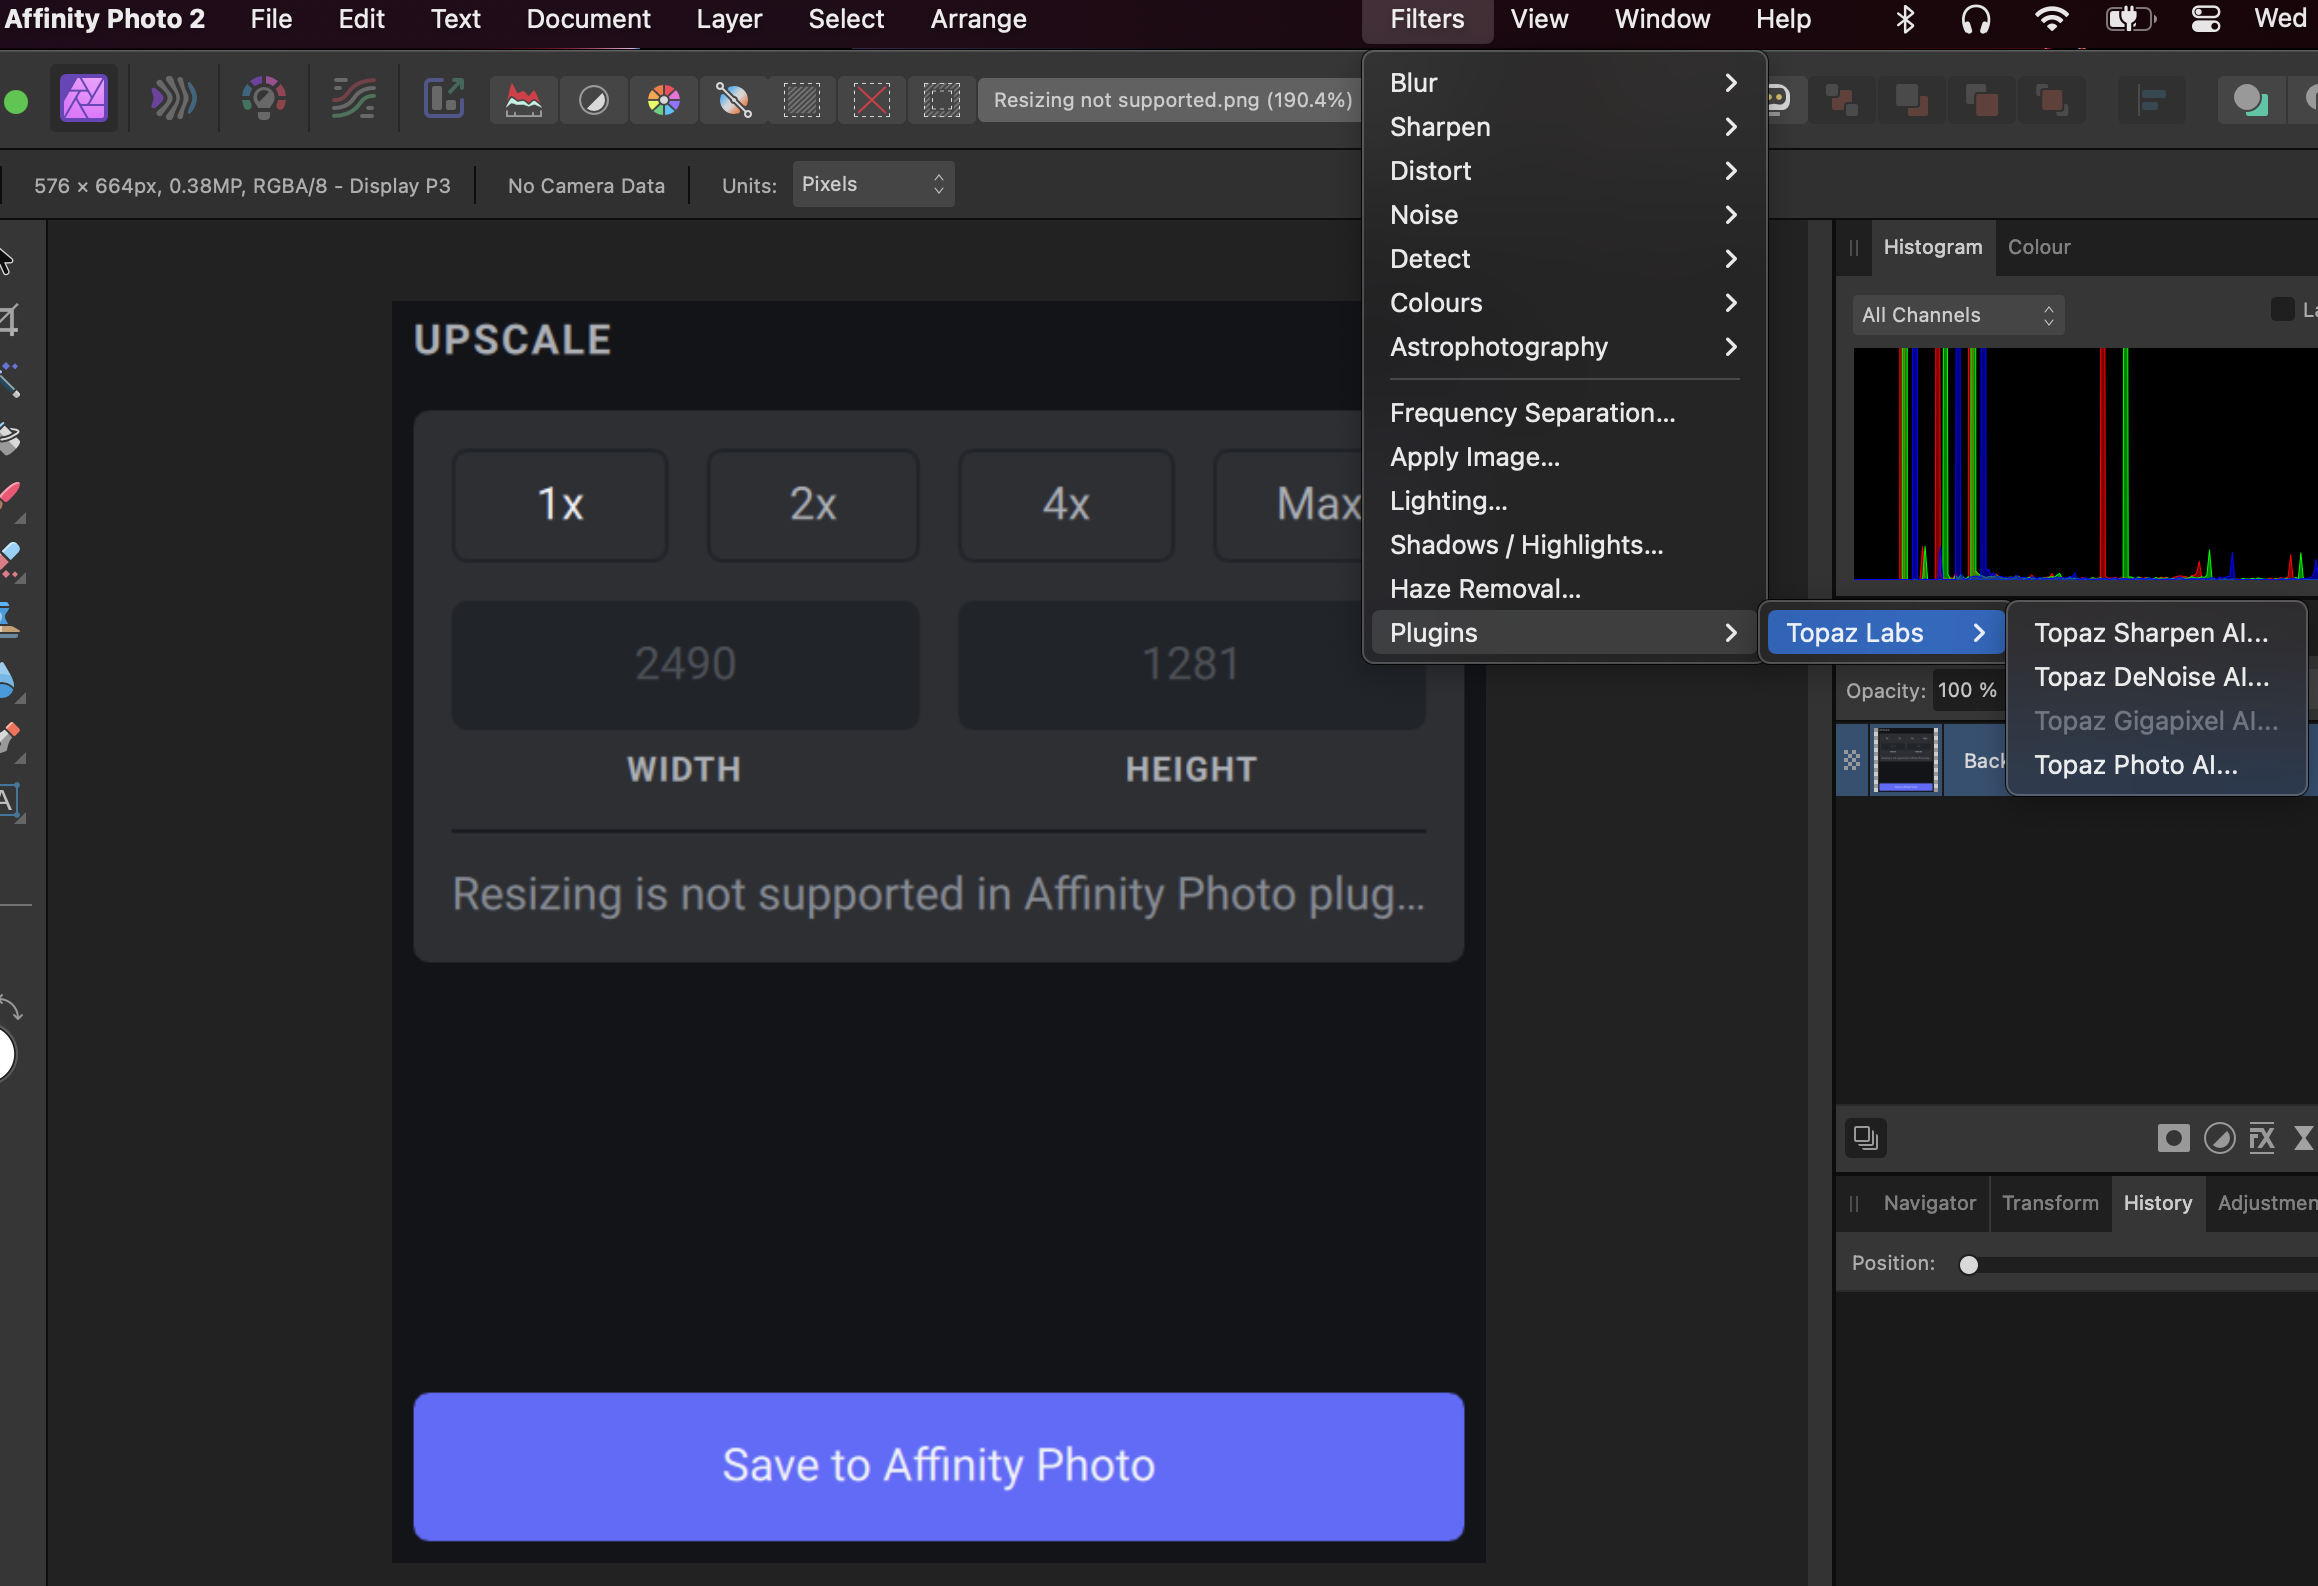Screen dimensions: 2318x1586
Task: Click the battery status icon
Action: 2129,19
